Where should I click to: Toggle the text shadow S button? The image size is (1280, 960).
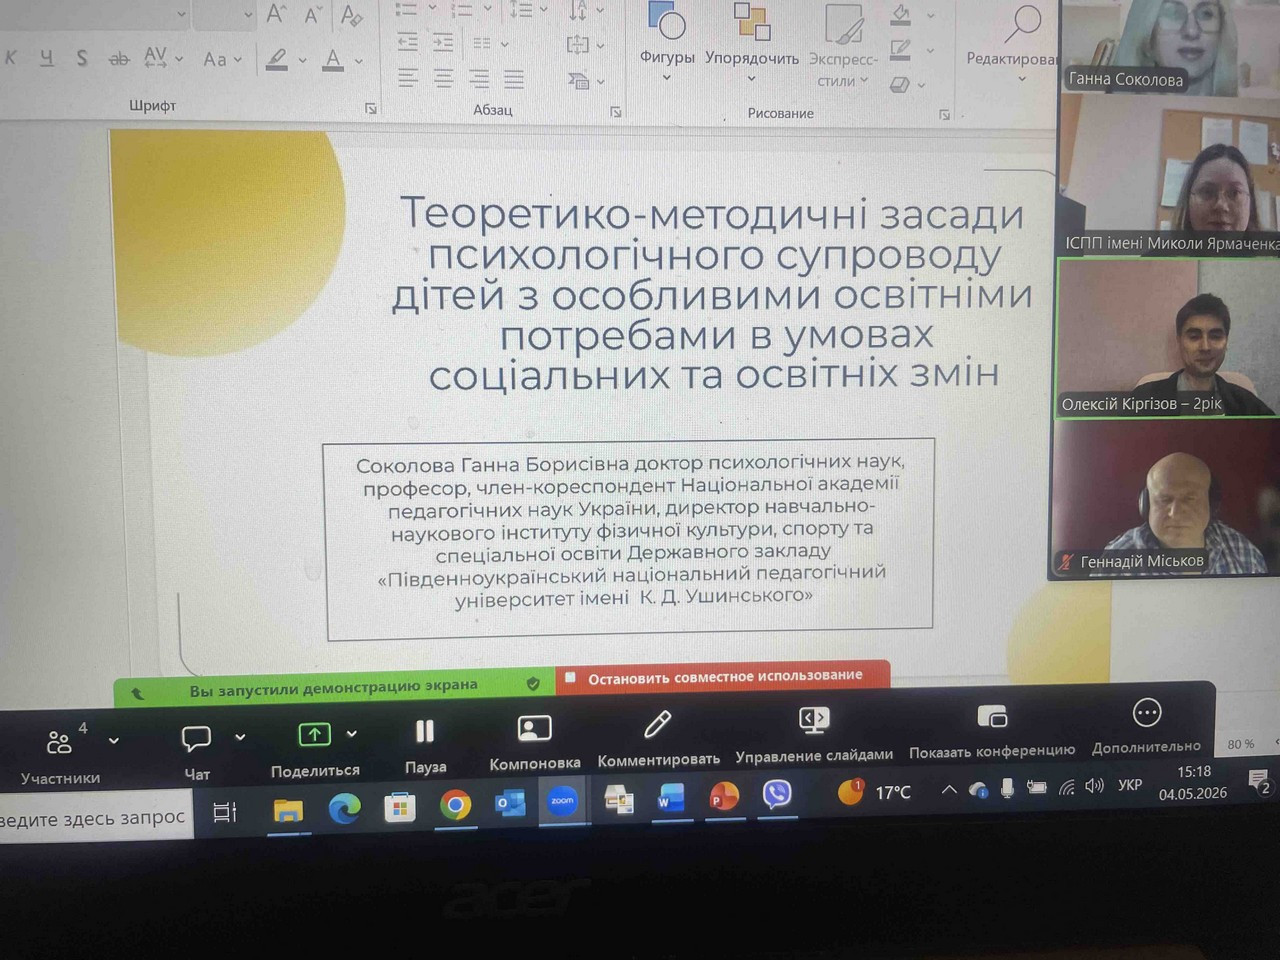pos(82,59)
